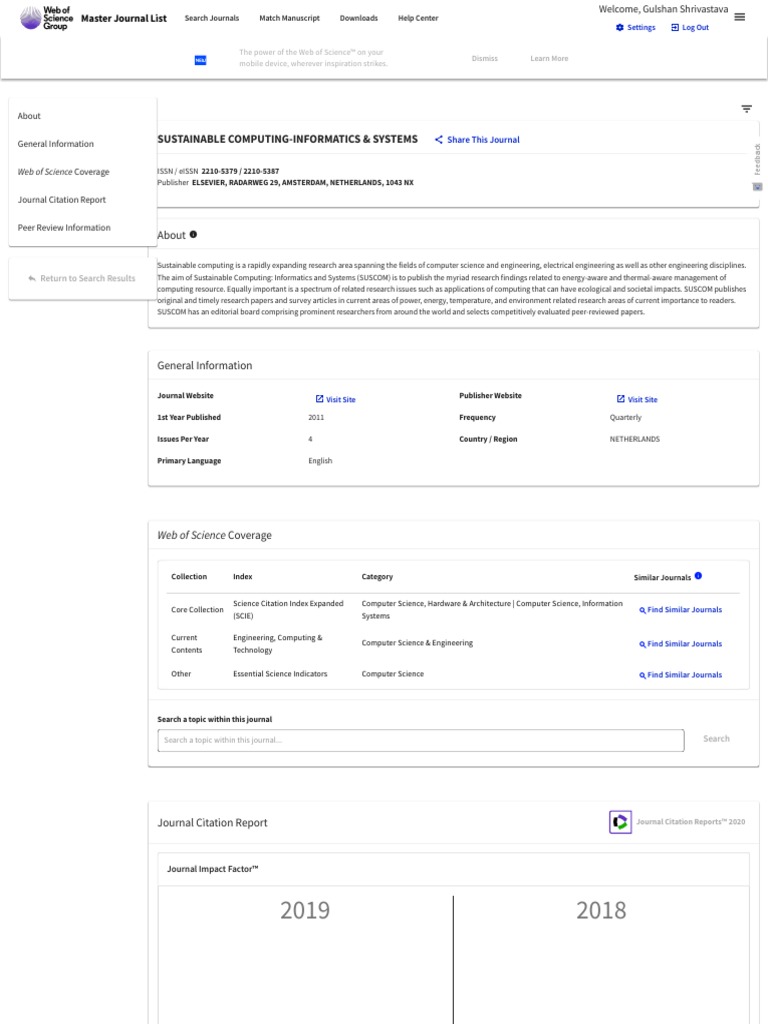Jump to Peer Review Information section
The height and width of the screenshot is (1024, 768).
click(64, 228)
